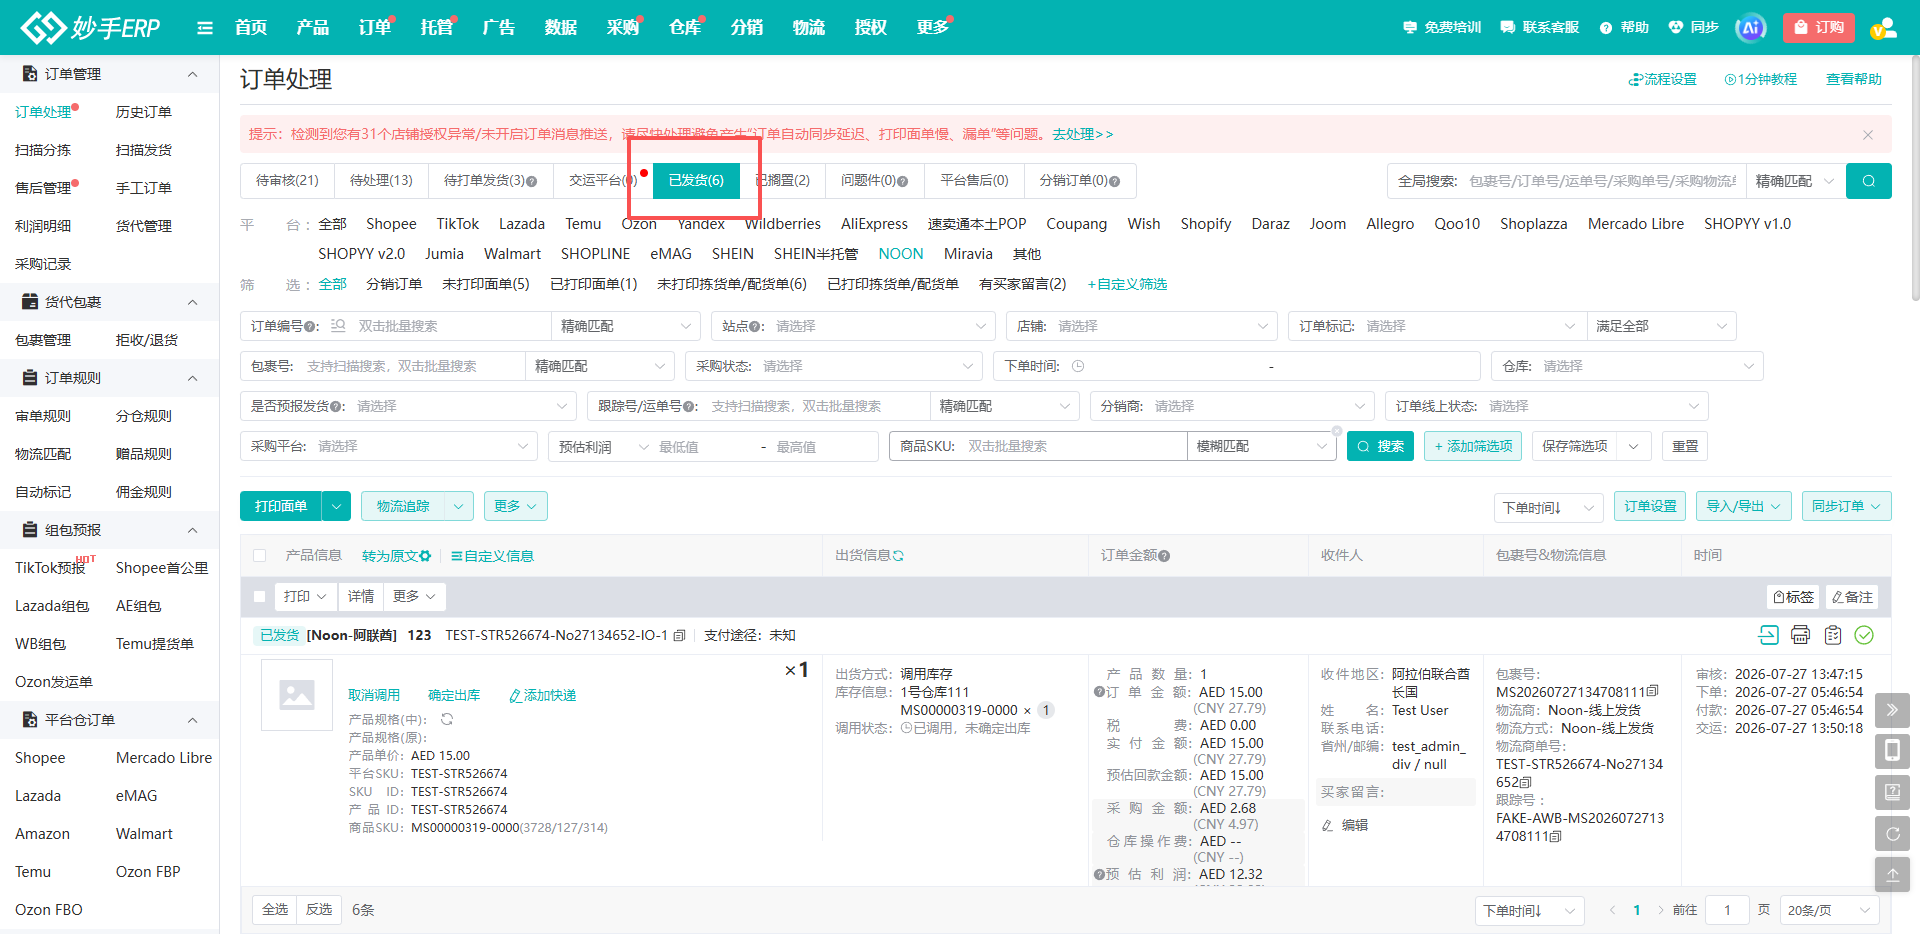Open the 站点 site dropdown

[x=853, y=326]
